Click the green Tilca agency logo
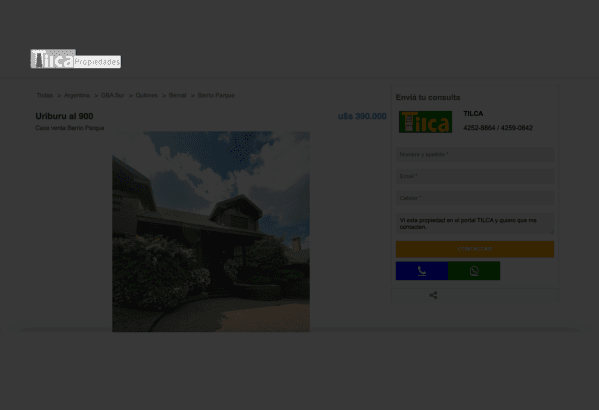The width and height of the screenshot is (599, 410). 425,122
